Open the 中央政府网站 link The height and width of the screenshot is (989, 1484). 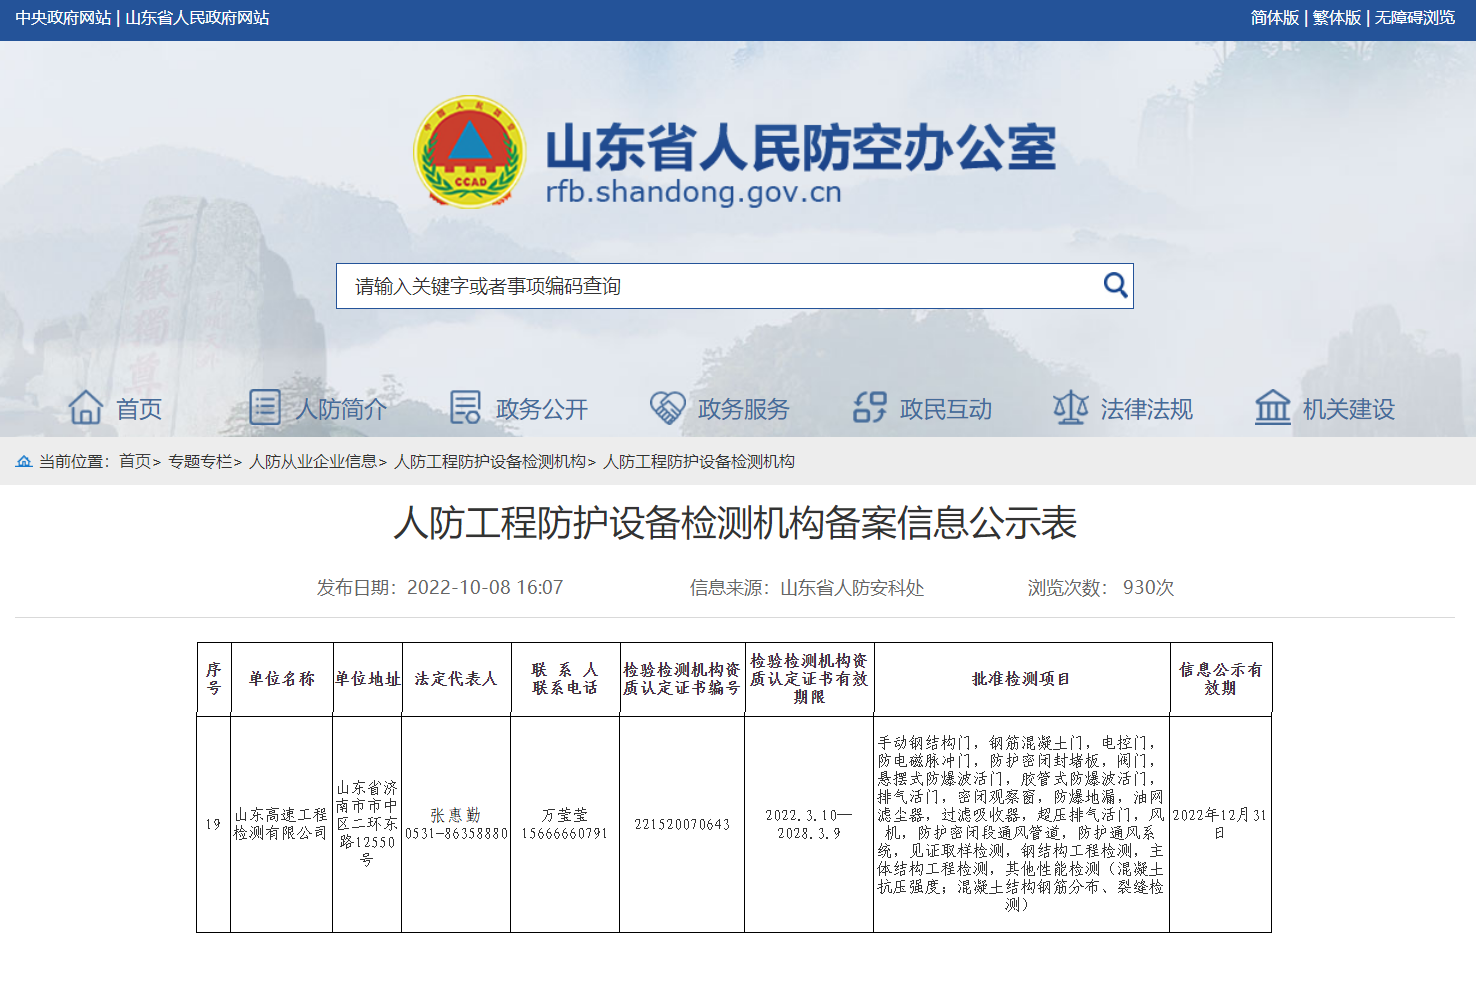63,18
